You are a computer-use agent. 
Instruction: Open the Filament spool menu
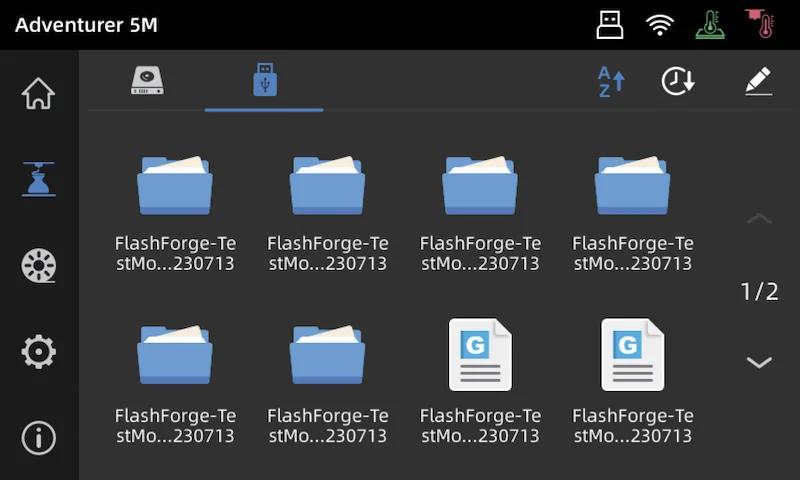[x=38, y=265]
